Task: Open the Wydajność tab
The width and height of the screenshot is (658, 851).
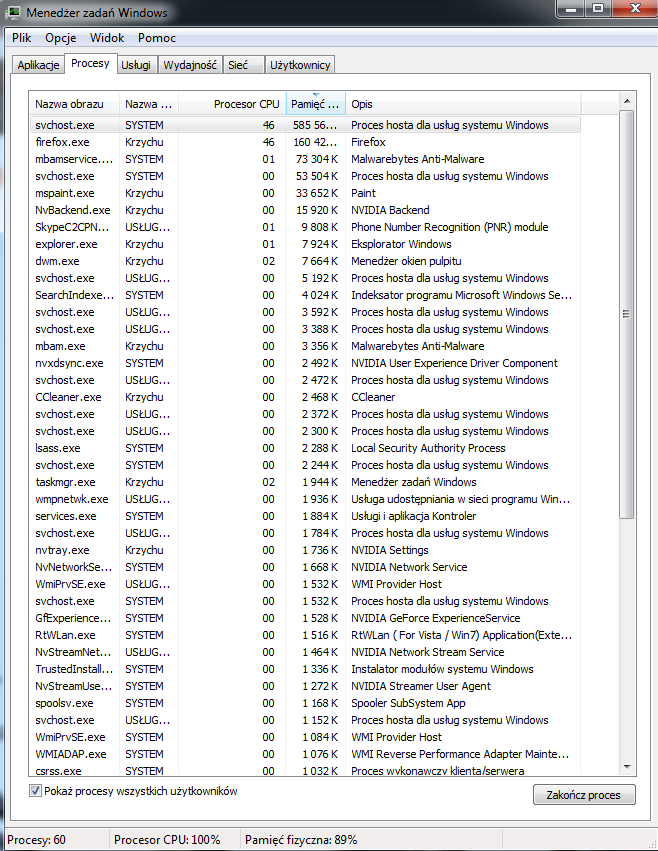Action: 190,65
